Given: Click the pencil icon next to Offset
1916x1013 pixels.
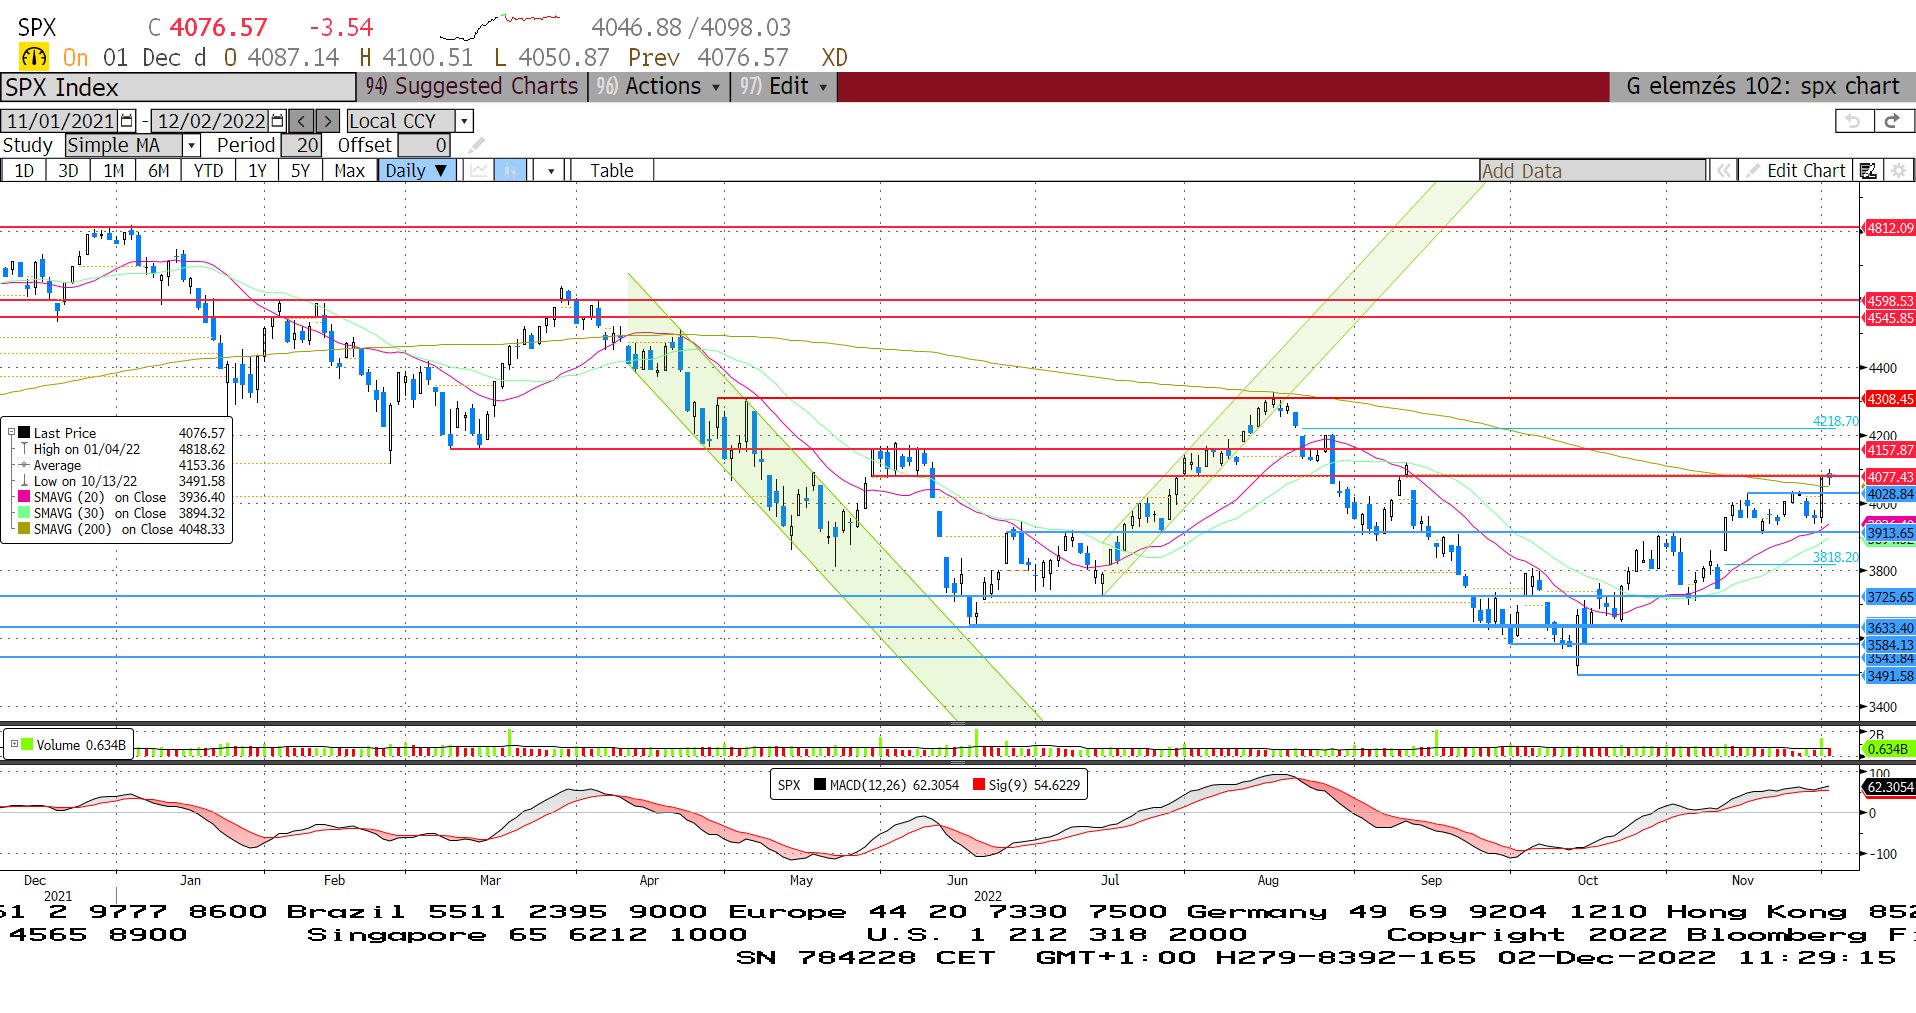Looking at the screenshot, I should 476,146.
